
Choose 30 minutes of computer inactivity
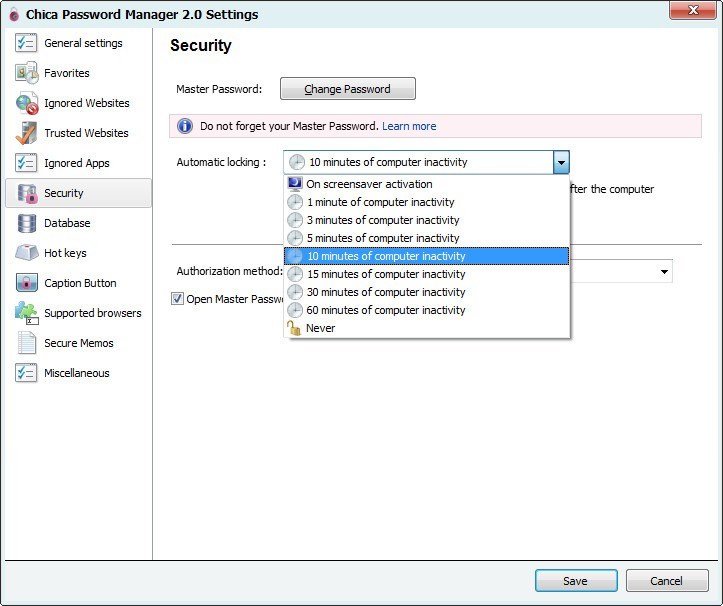click(x=427, y=292)
